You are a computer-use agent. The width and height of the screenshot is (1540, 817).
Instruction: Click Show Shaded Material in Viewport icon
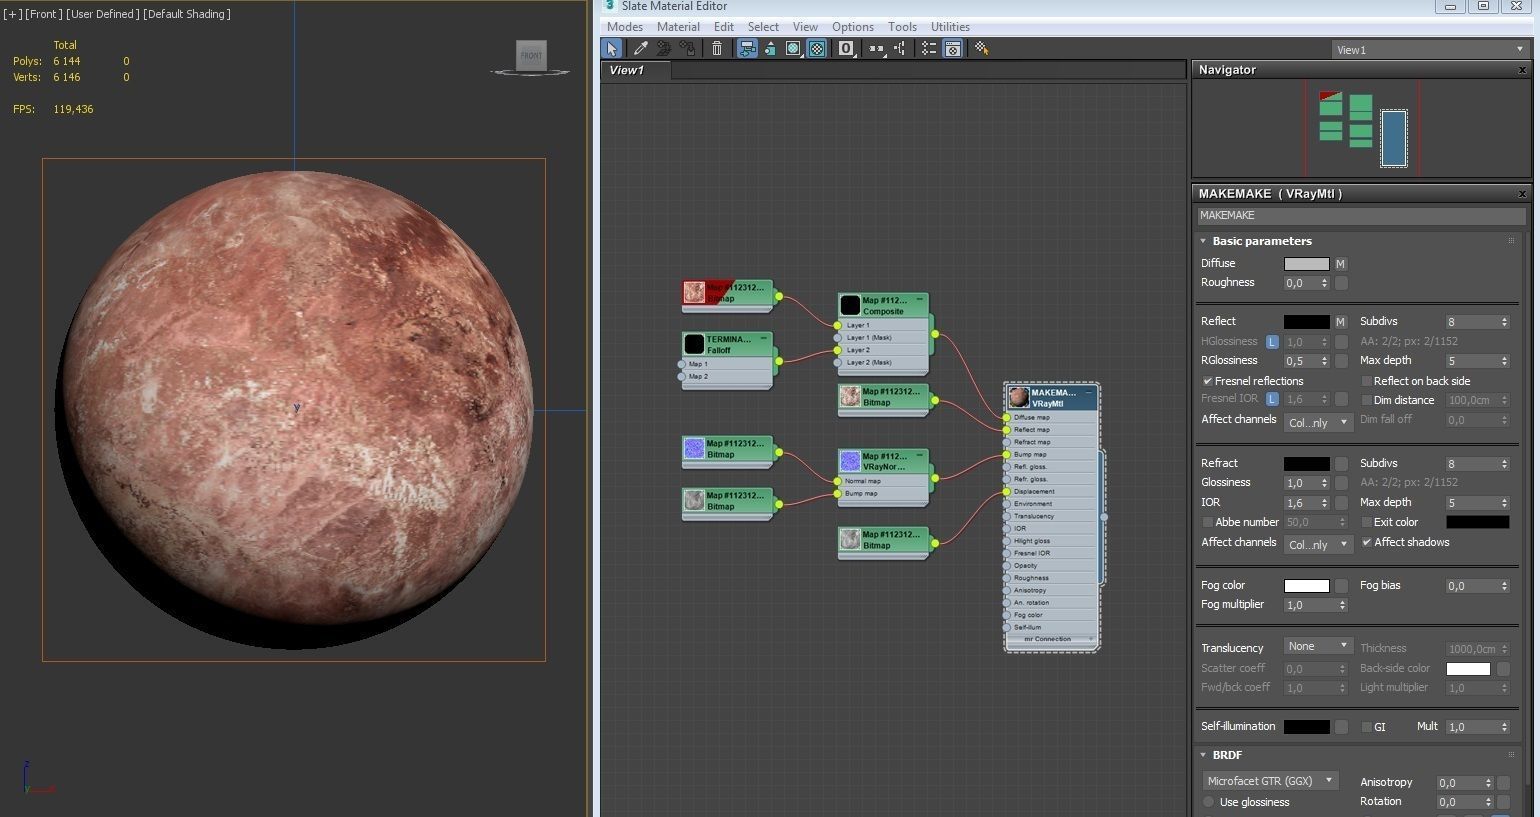point(794,48)
